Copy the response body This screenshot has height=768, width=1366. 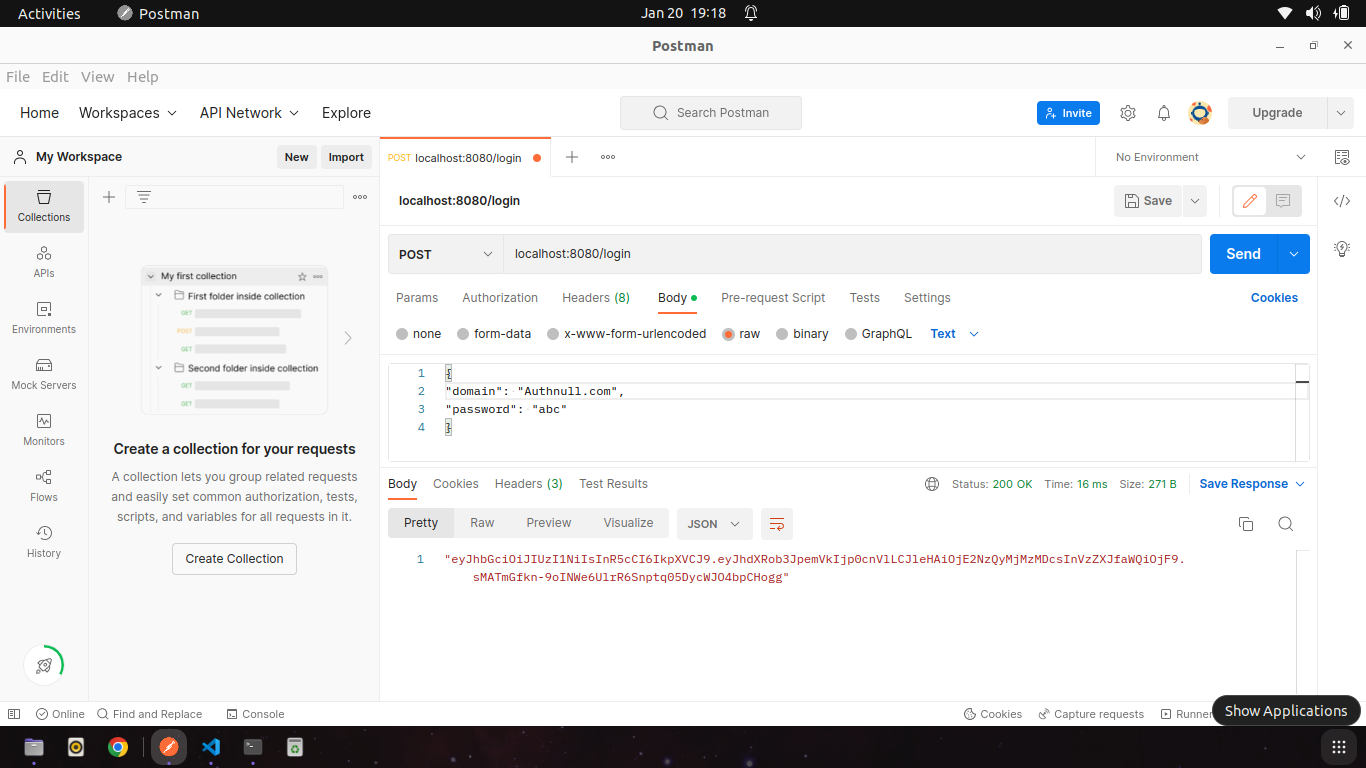tap(1245, 523)
